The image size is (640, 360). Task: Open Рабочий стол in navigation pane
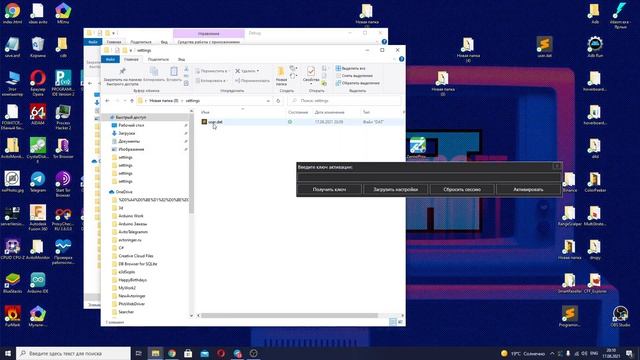pos(131,125)
